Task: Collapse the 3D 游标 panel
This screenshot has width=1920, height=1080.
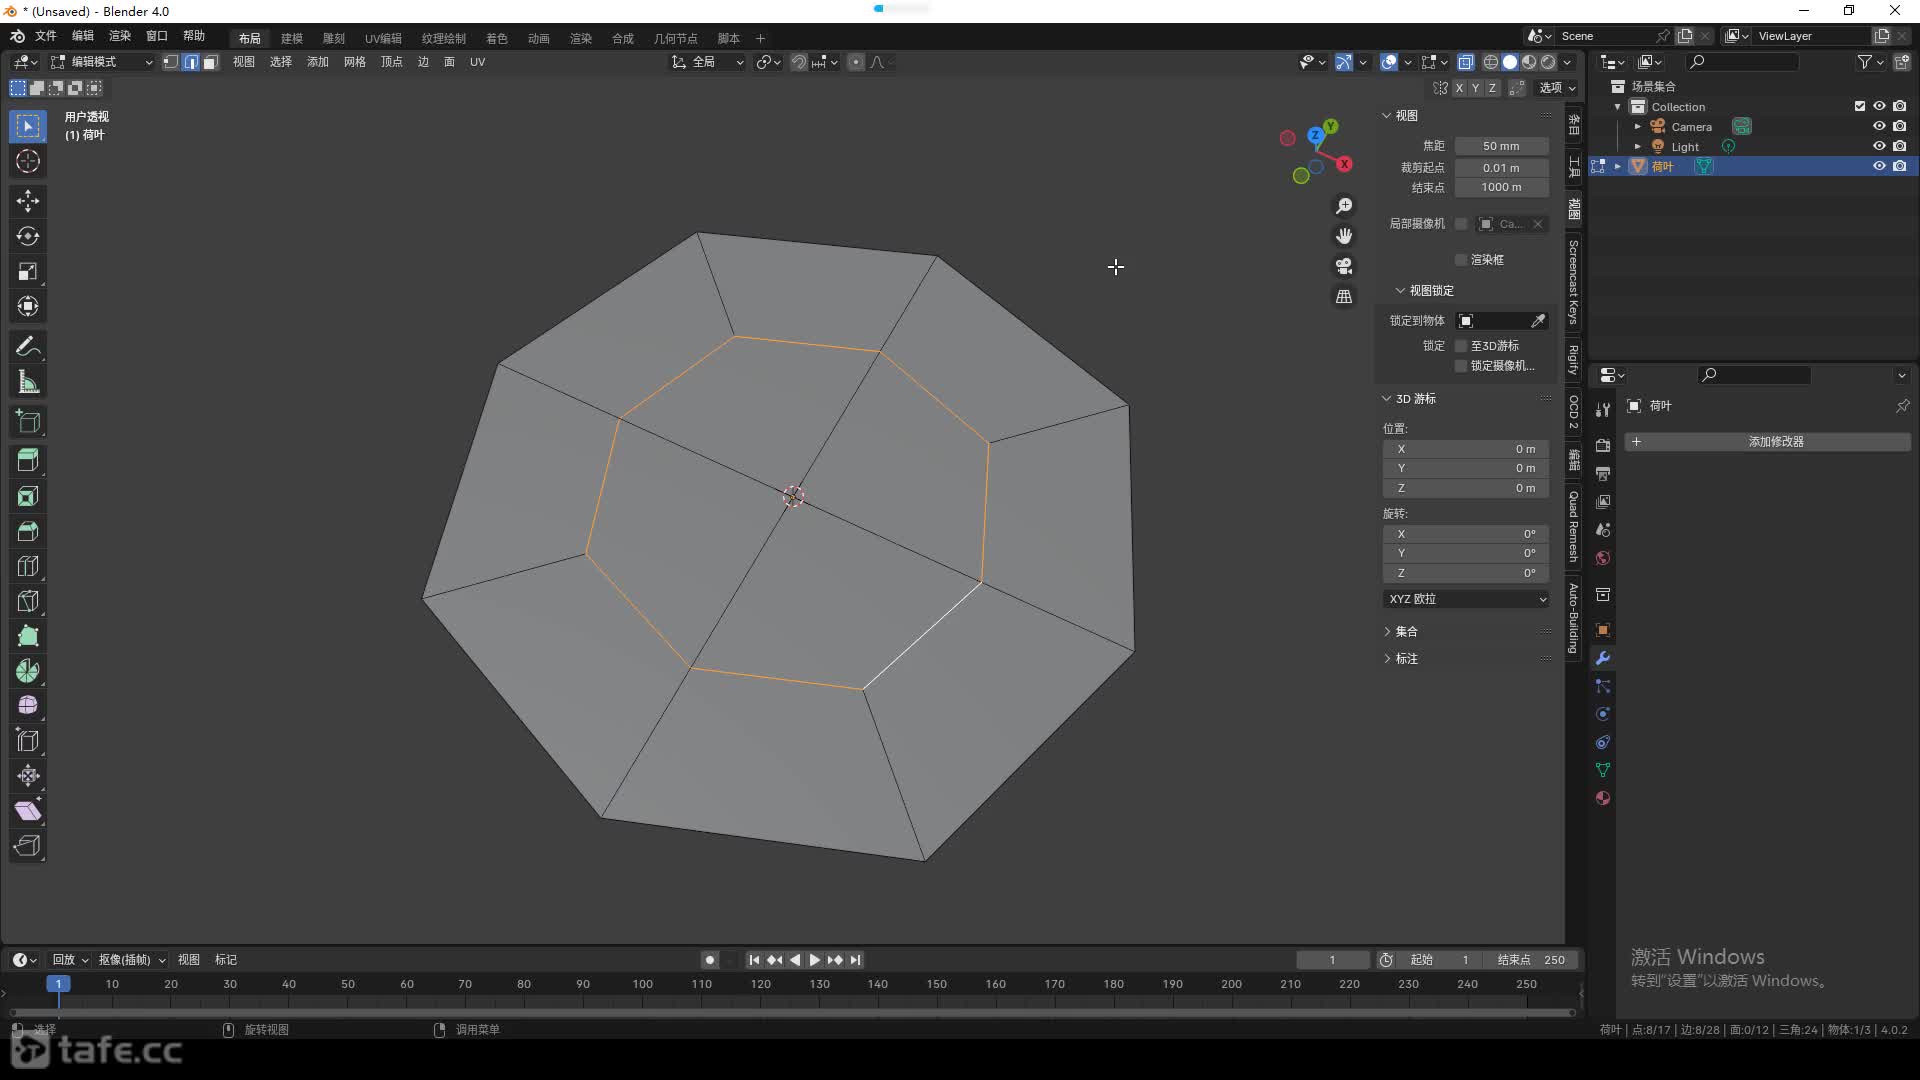Action: (x=1387, y=398)
